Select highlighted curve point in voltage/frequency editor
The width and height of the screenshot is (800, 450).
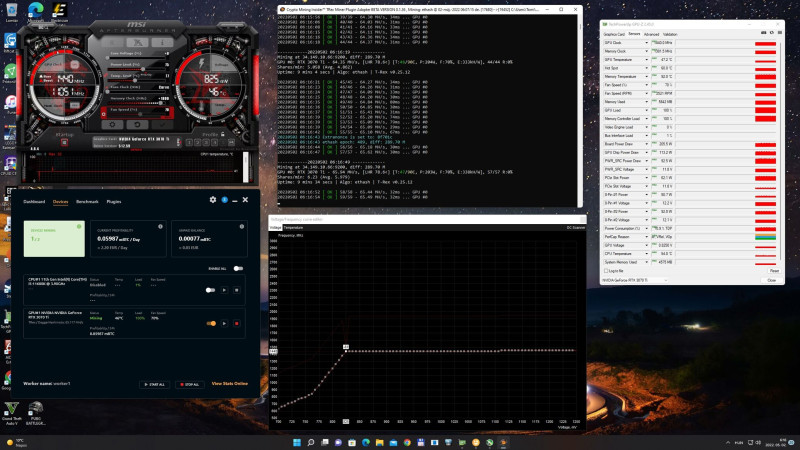pos(346,351)
